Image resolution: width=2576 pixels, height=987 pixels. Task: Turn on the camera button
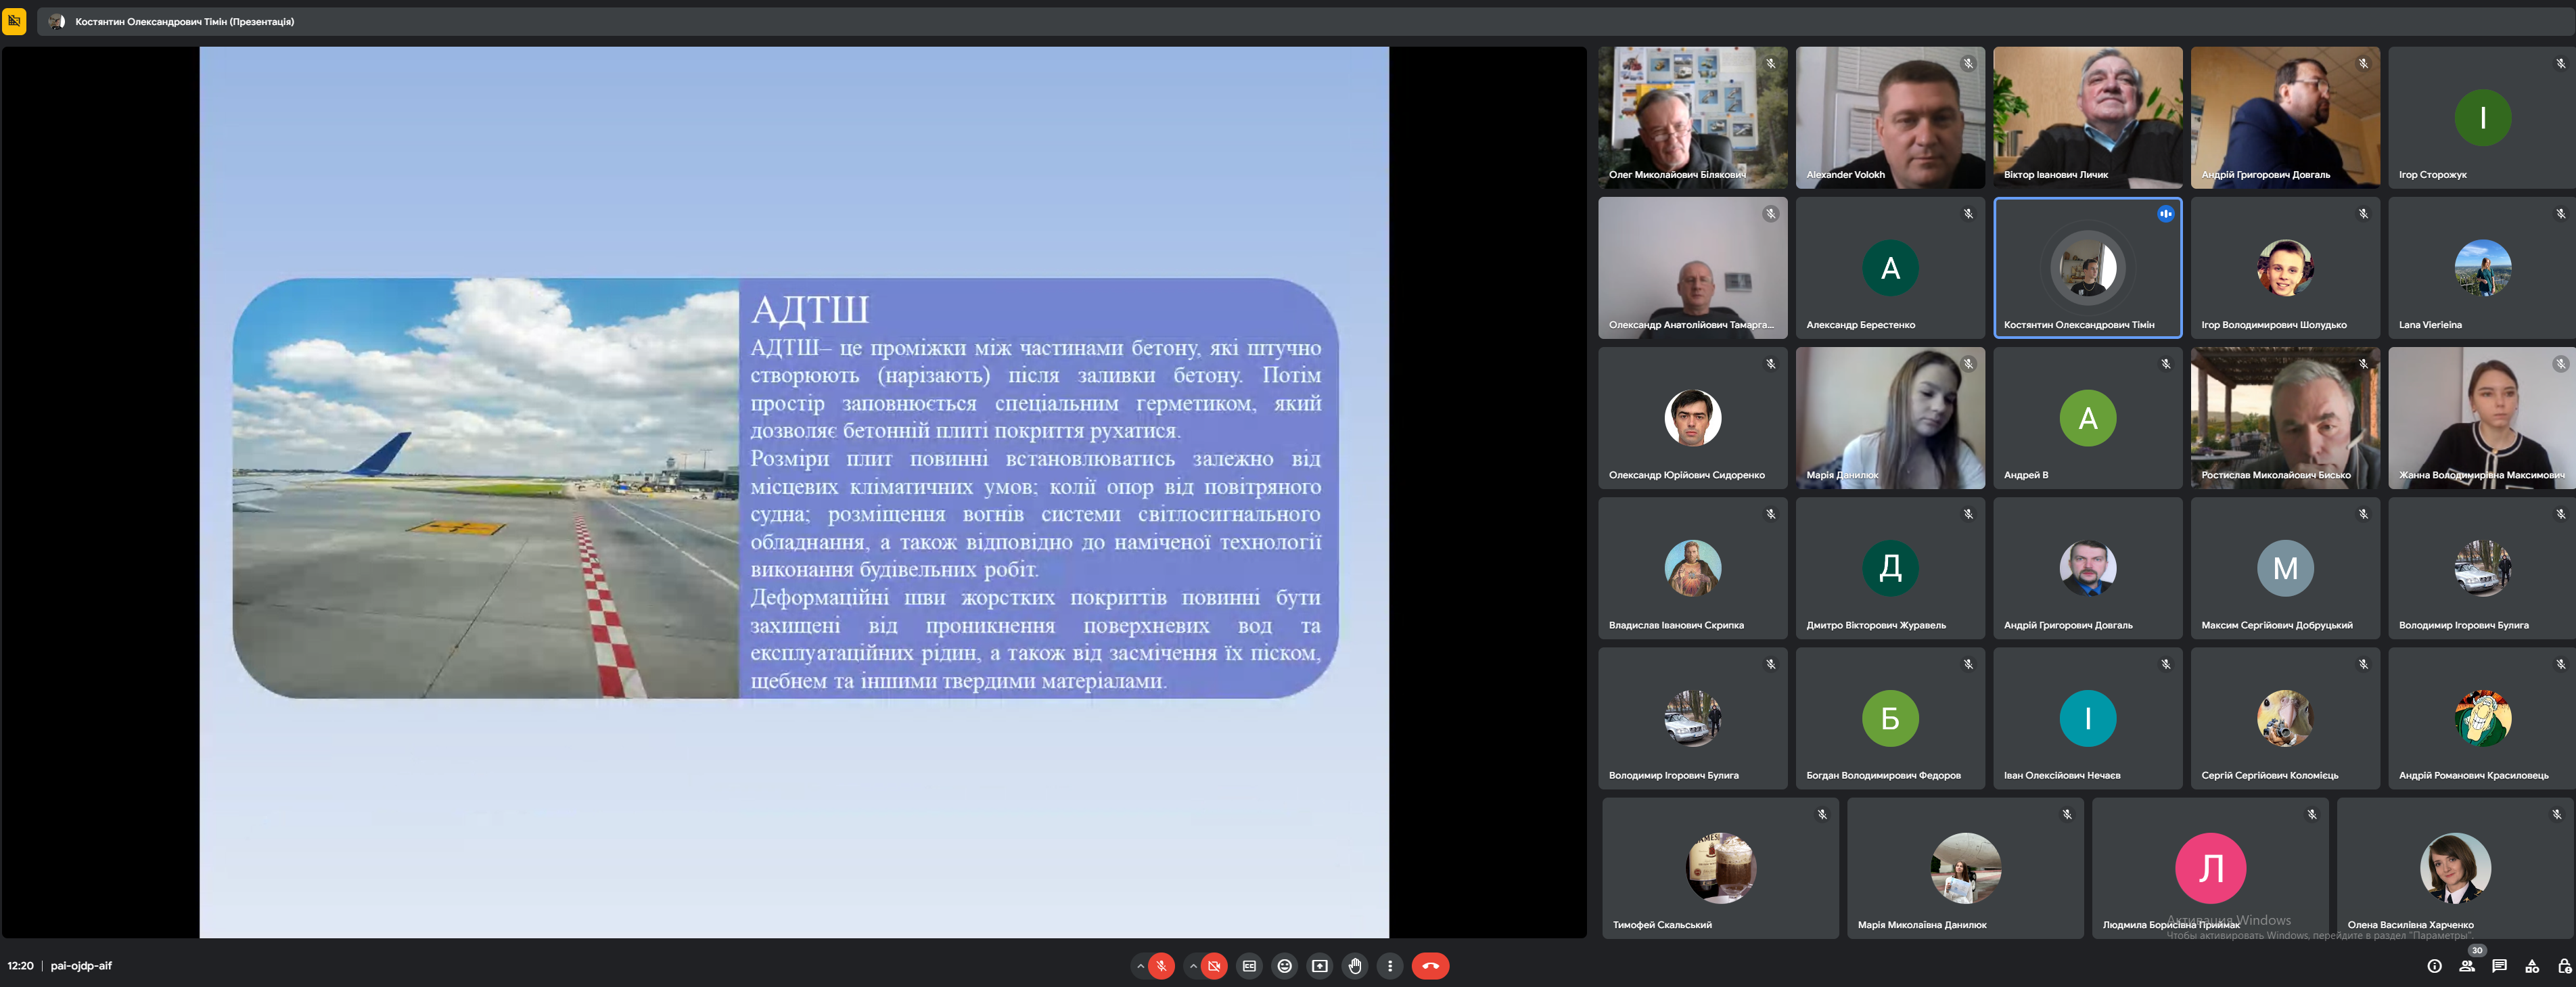tap(1214, 966)
